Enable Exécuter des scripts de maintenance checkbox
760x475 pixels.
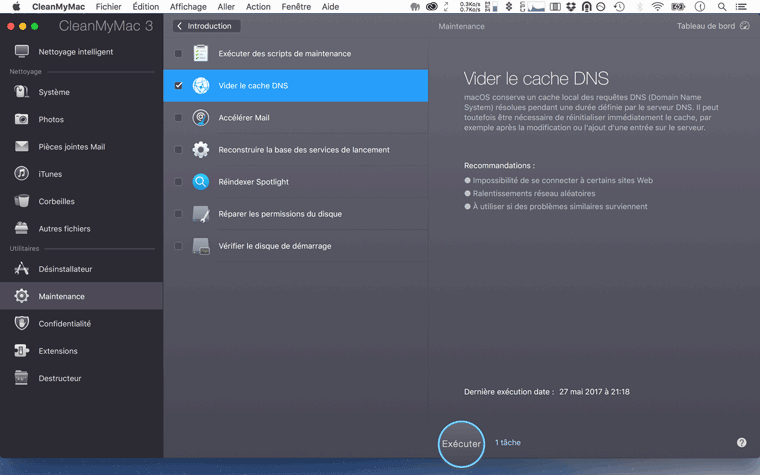178,53
